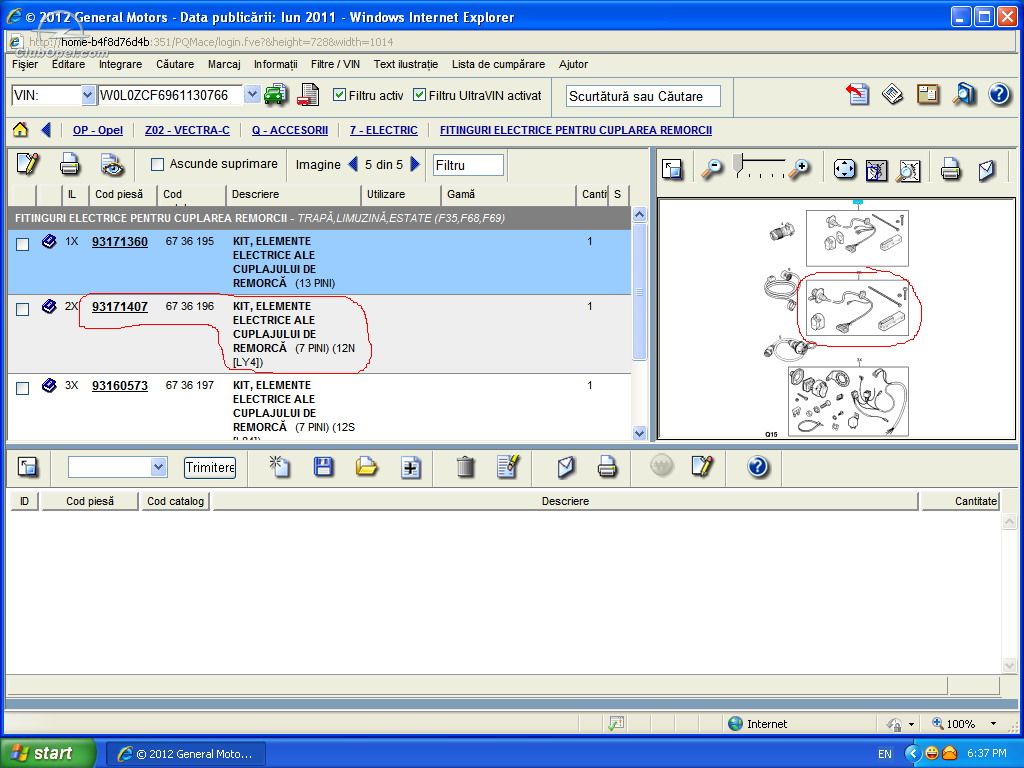Zoom in illustration with plus magnifier
The width and height of the screenshot is (1024, 768).
[798, 169]
